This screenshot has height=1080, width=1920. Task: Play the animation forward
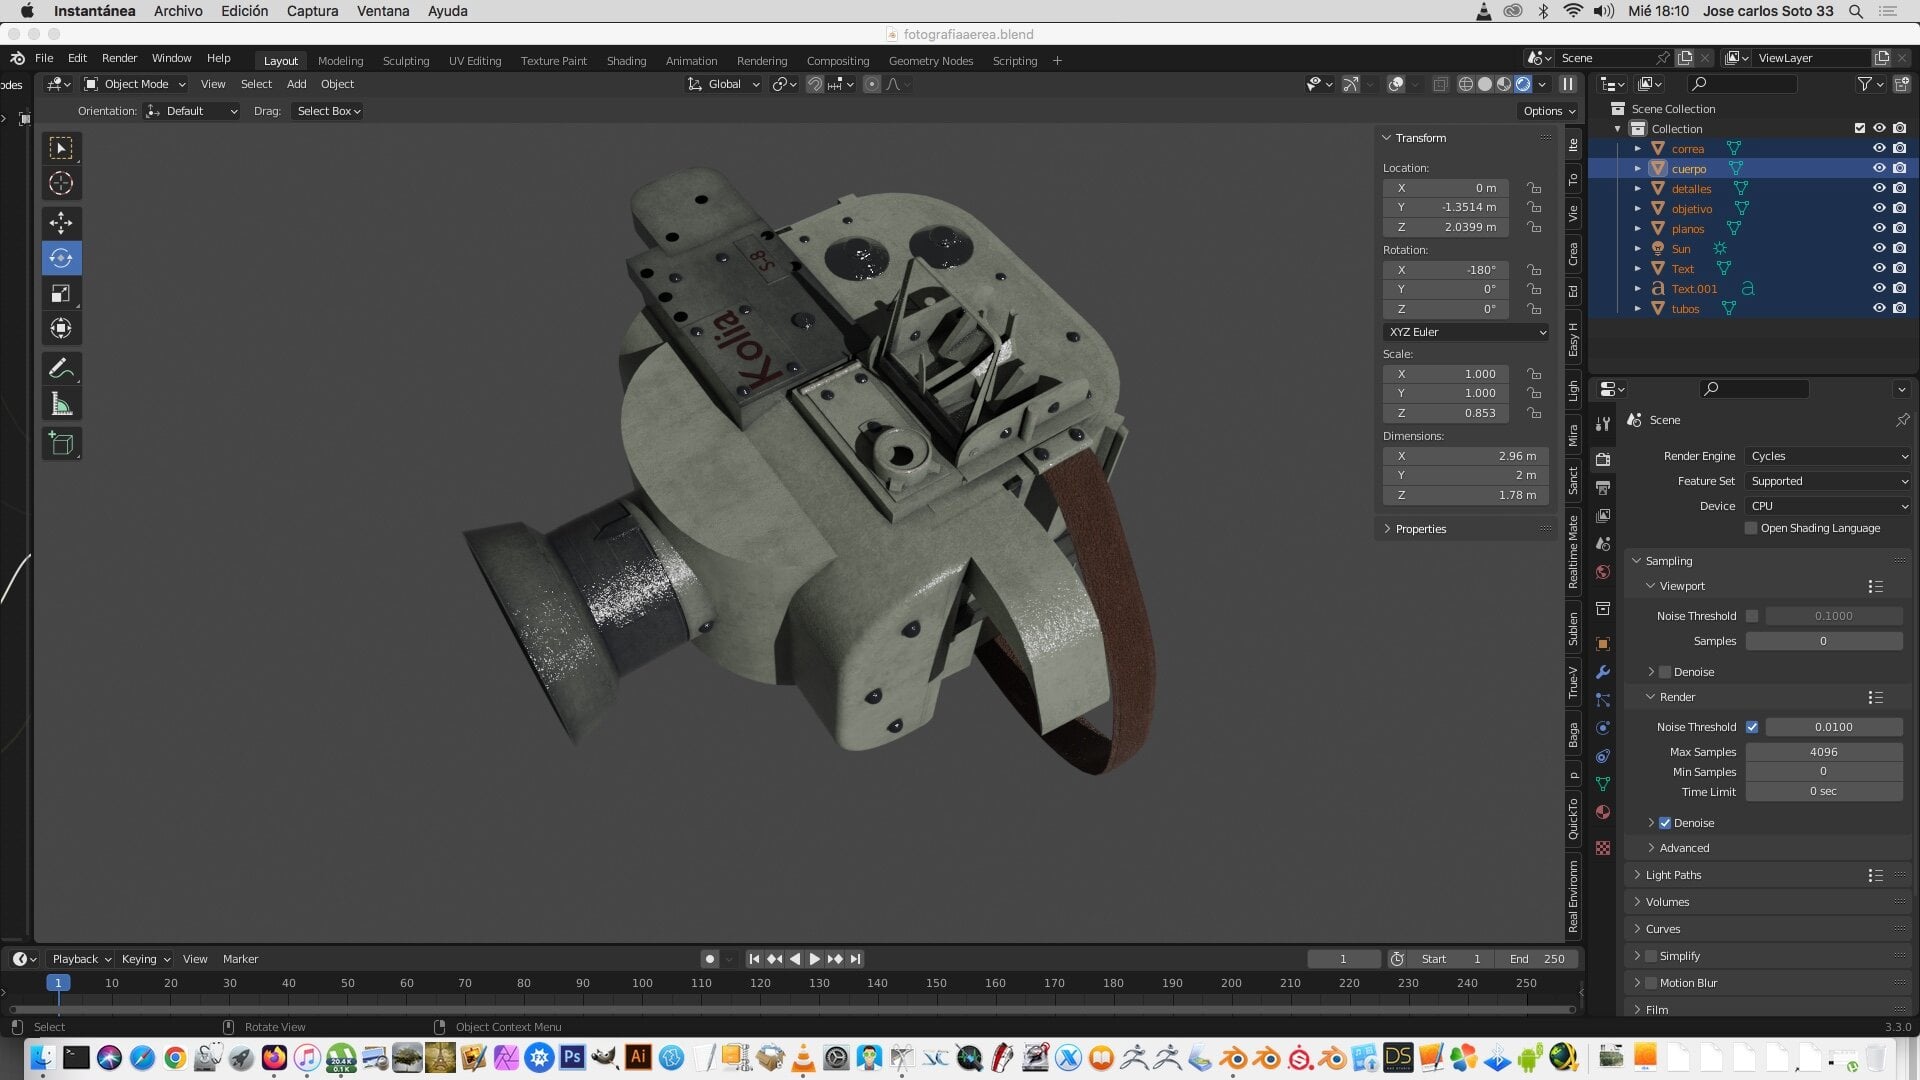click(x=815, y=959)
